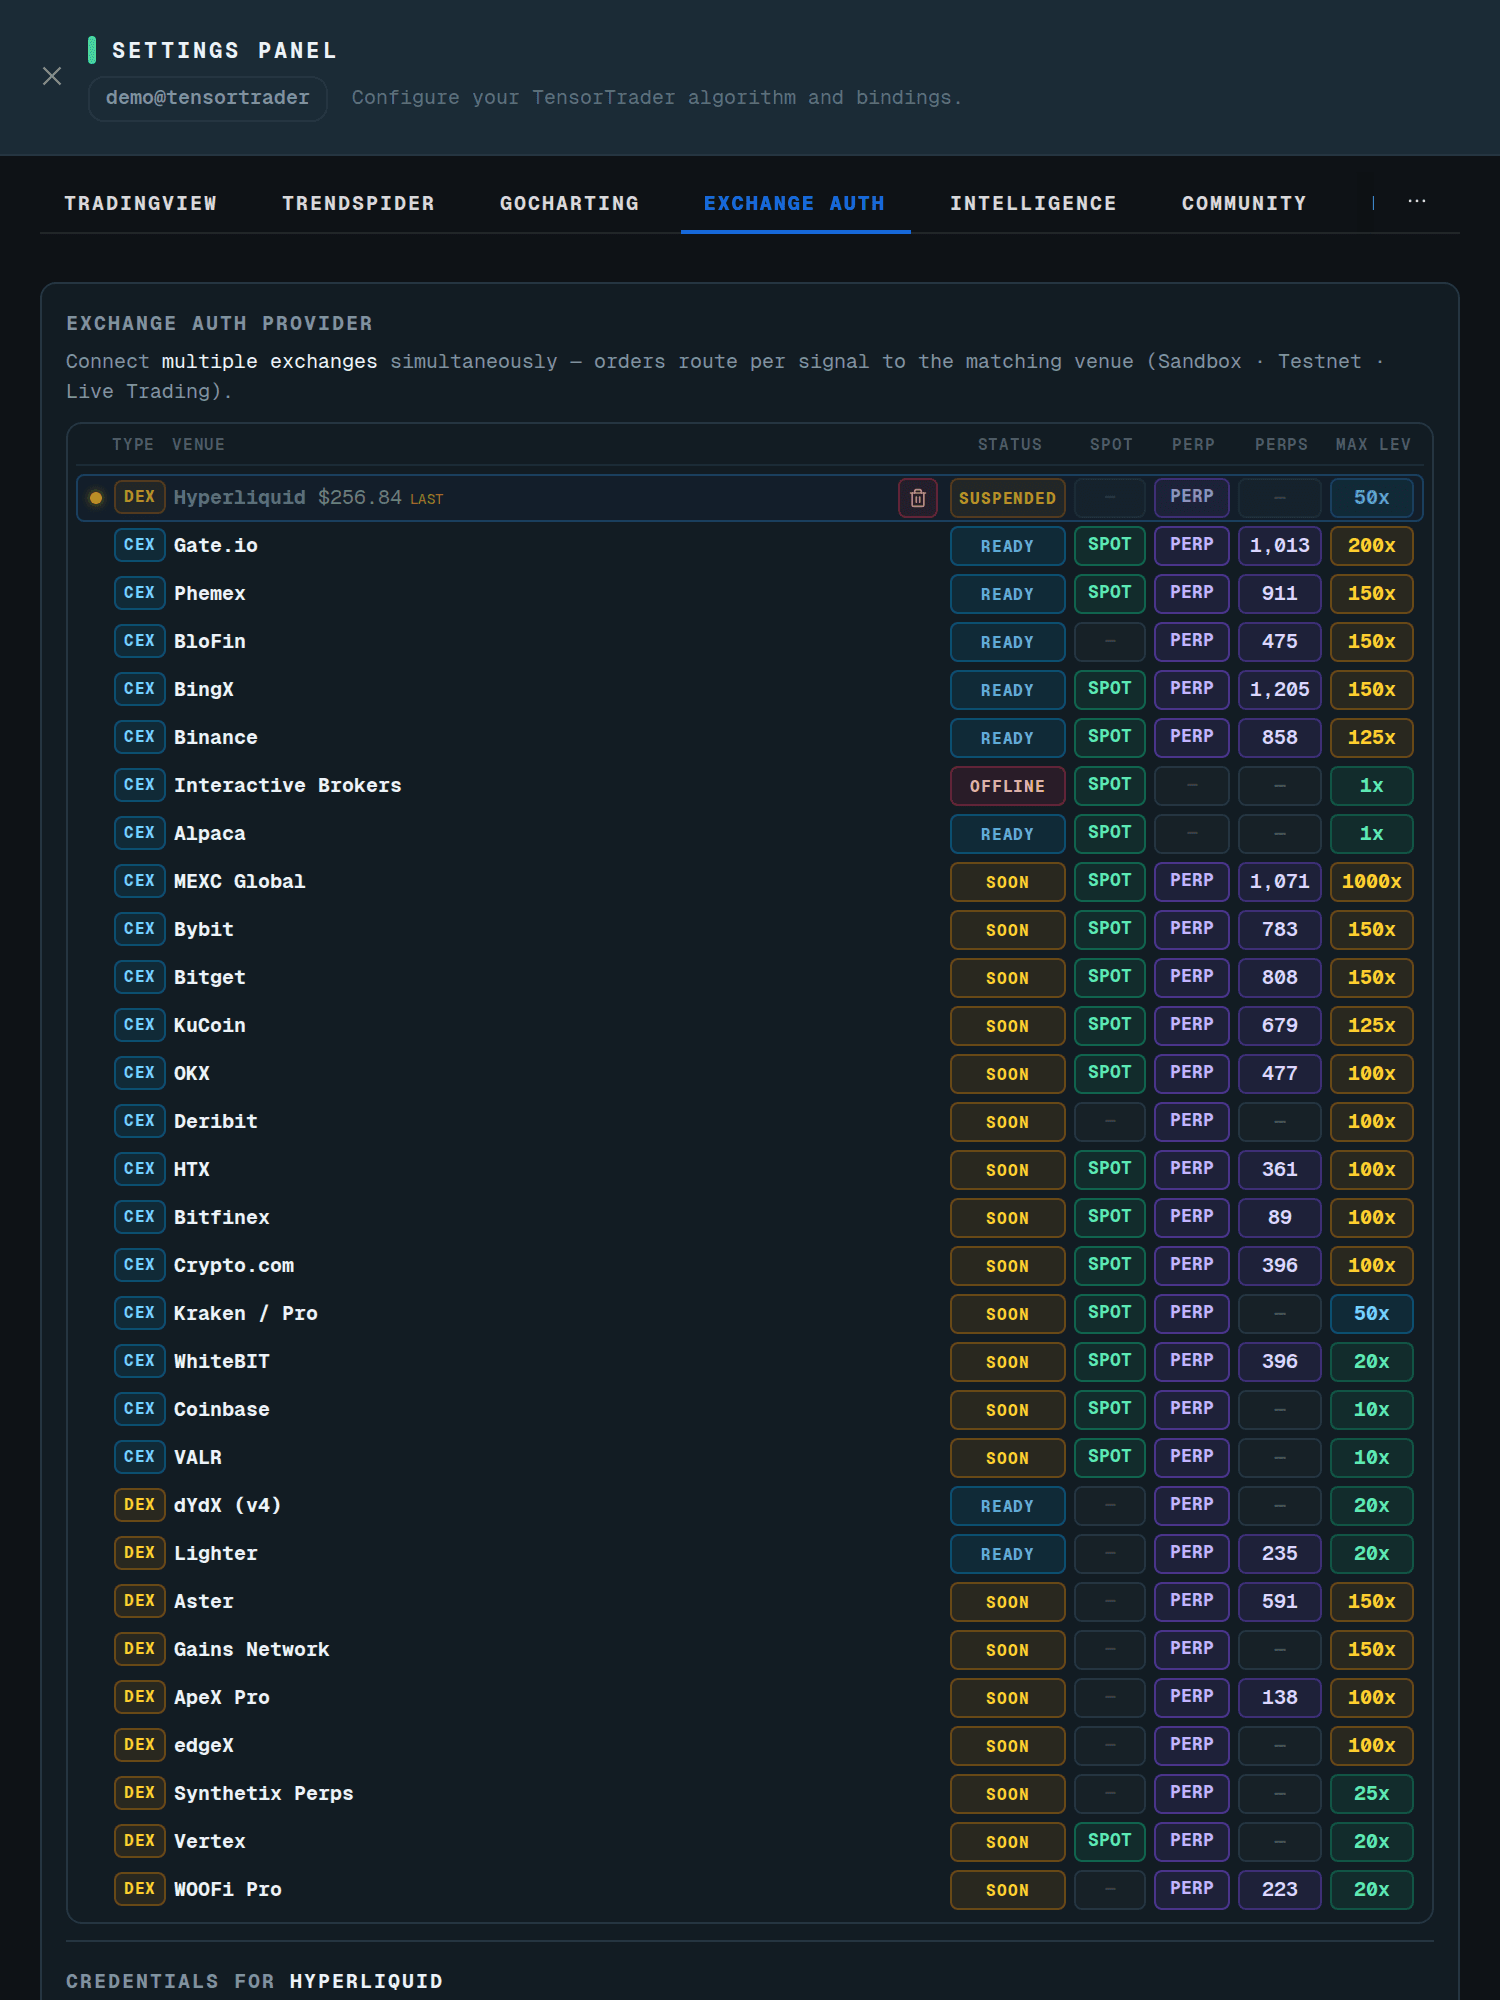Select the Hyperliquid venue row
The height and width of the screenshot is (2000, 1500).
750,498
